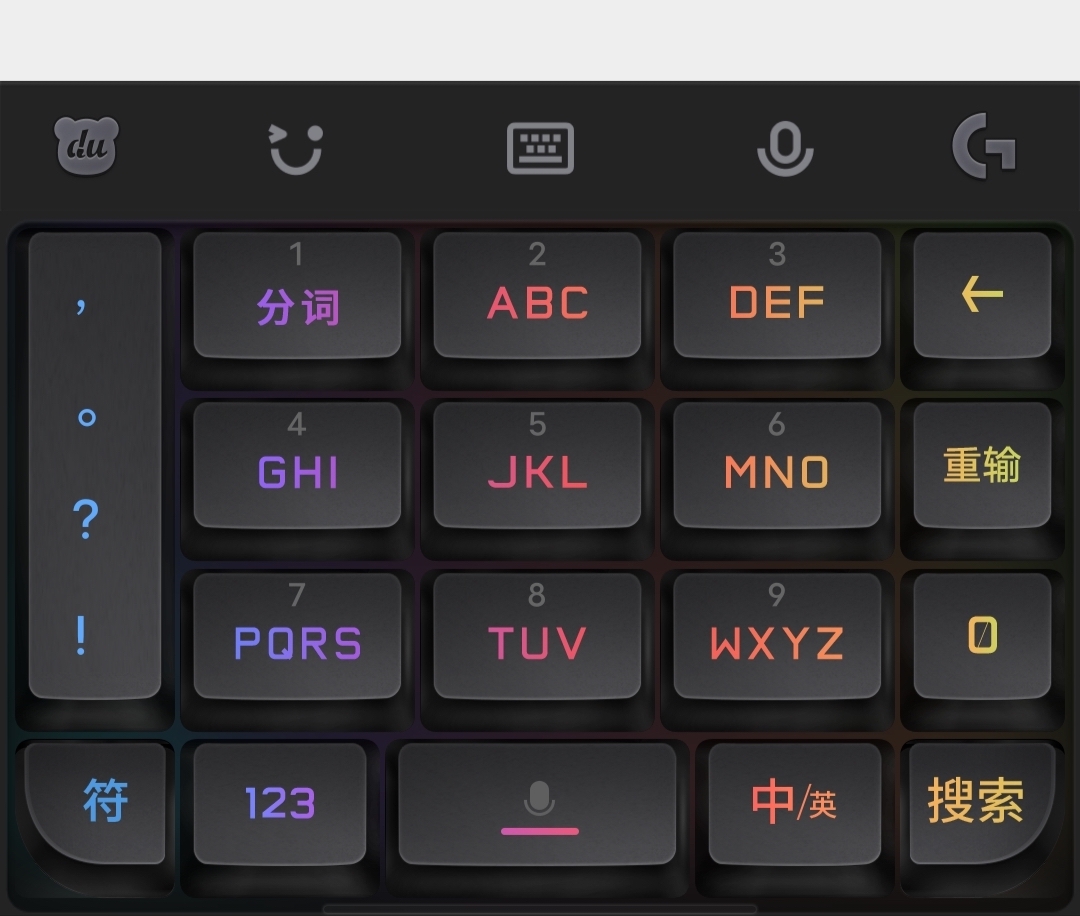This screenshot has height=916, width=1080.
Task: Tap the Logitech G logo icon
Action: click(984, 146)
